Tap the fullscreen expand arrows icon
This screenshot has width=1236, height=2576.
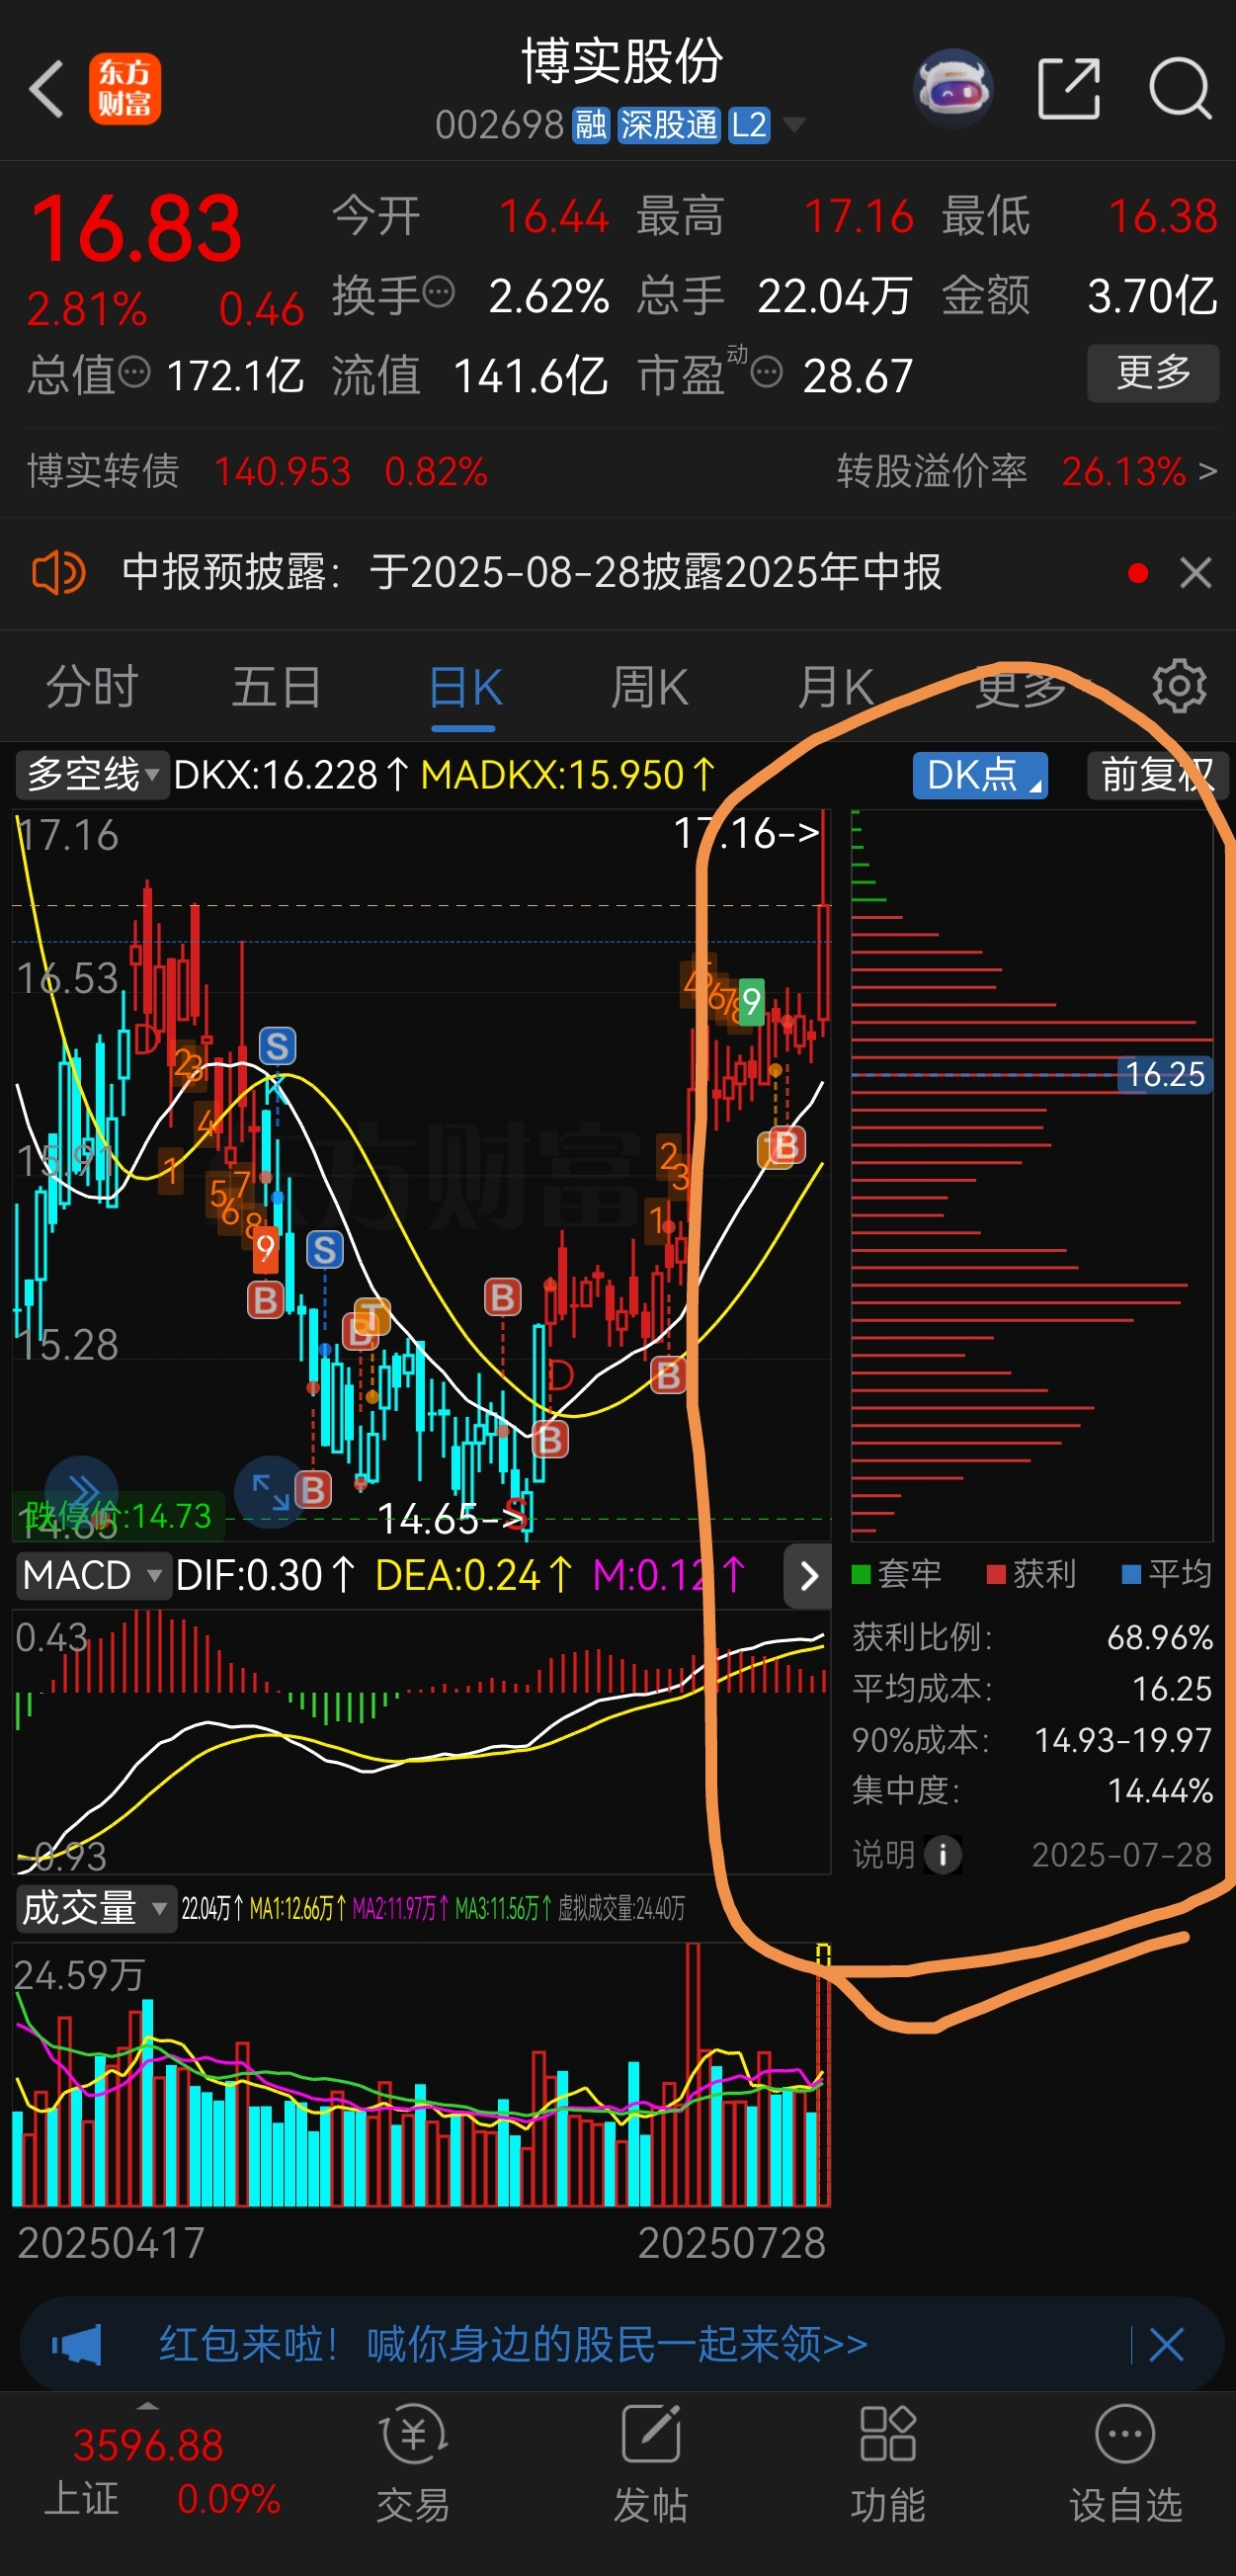click(270, 1492)
